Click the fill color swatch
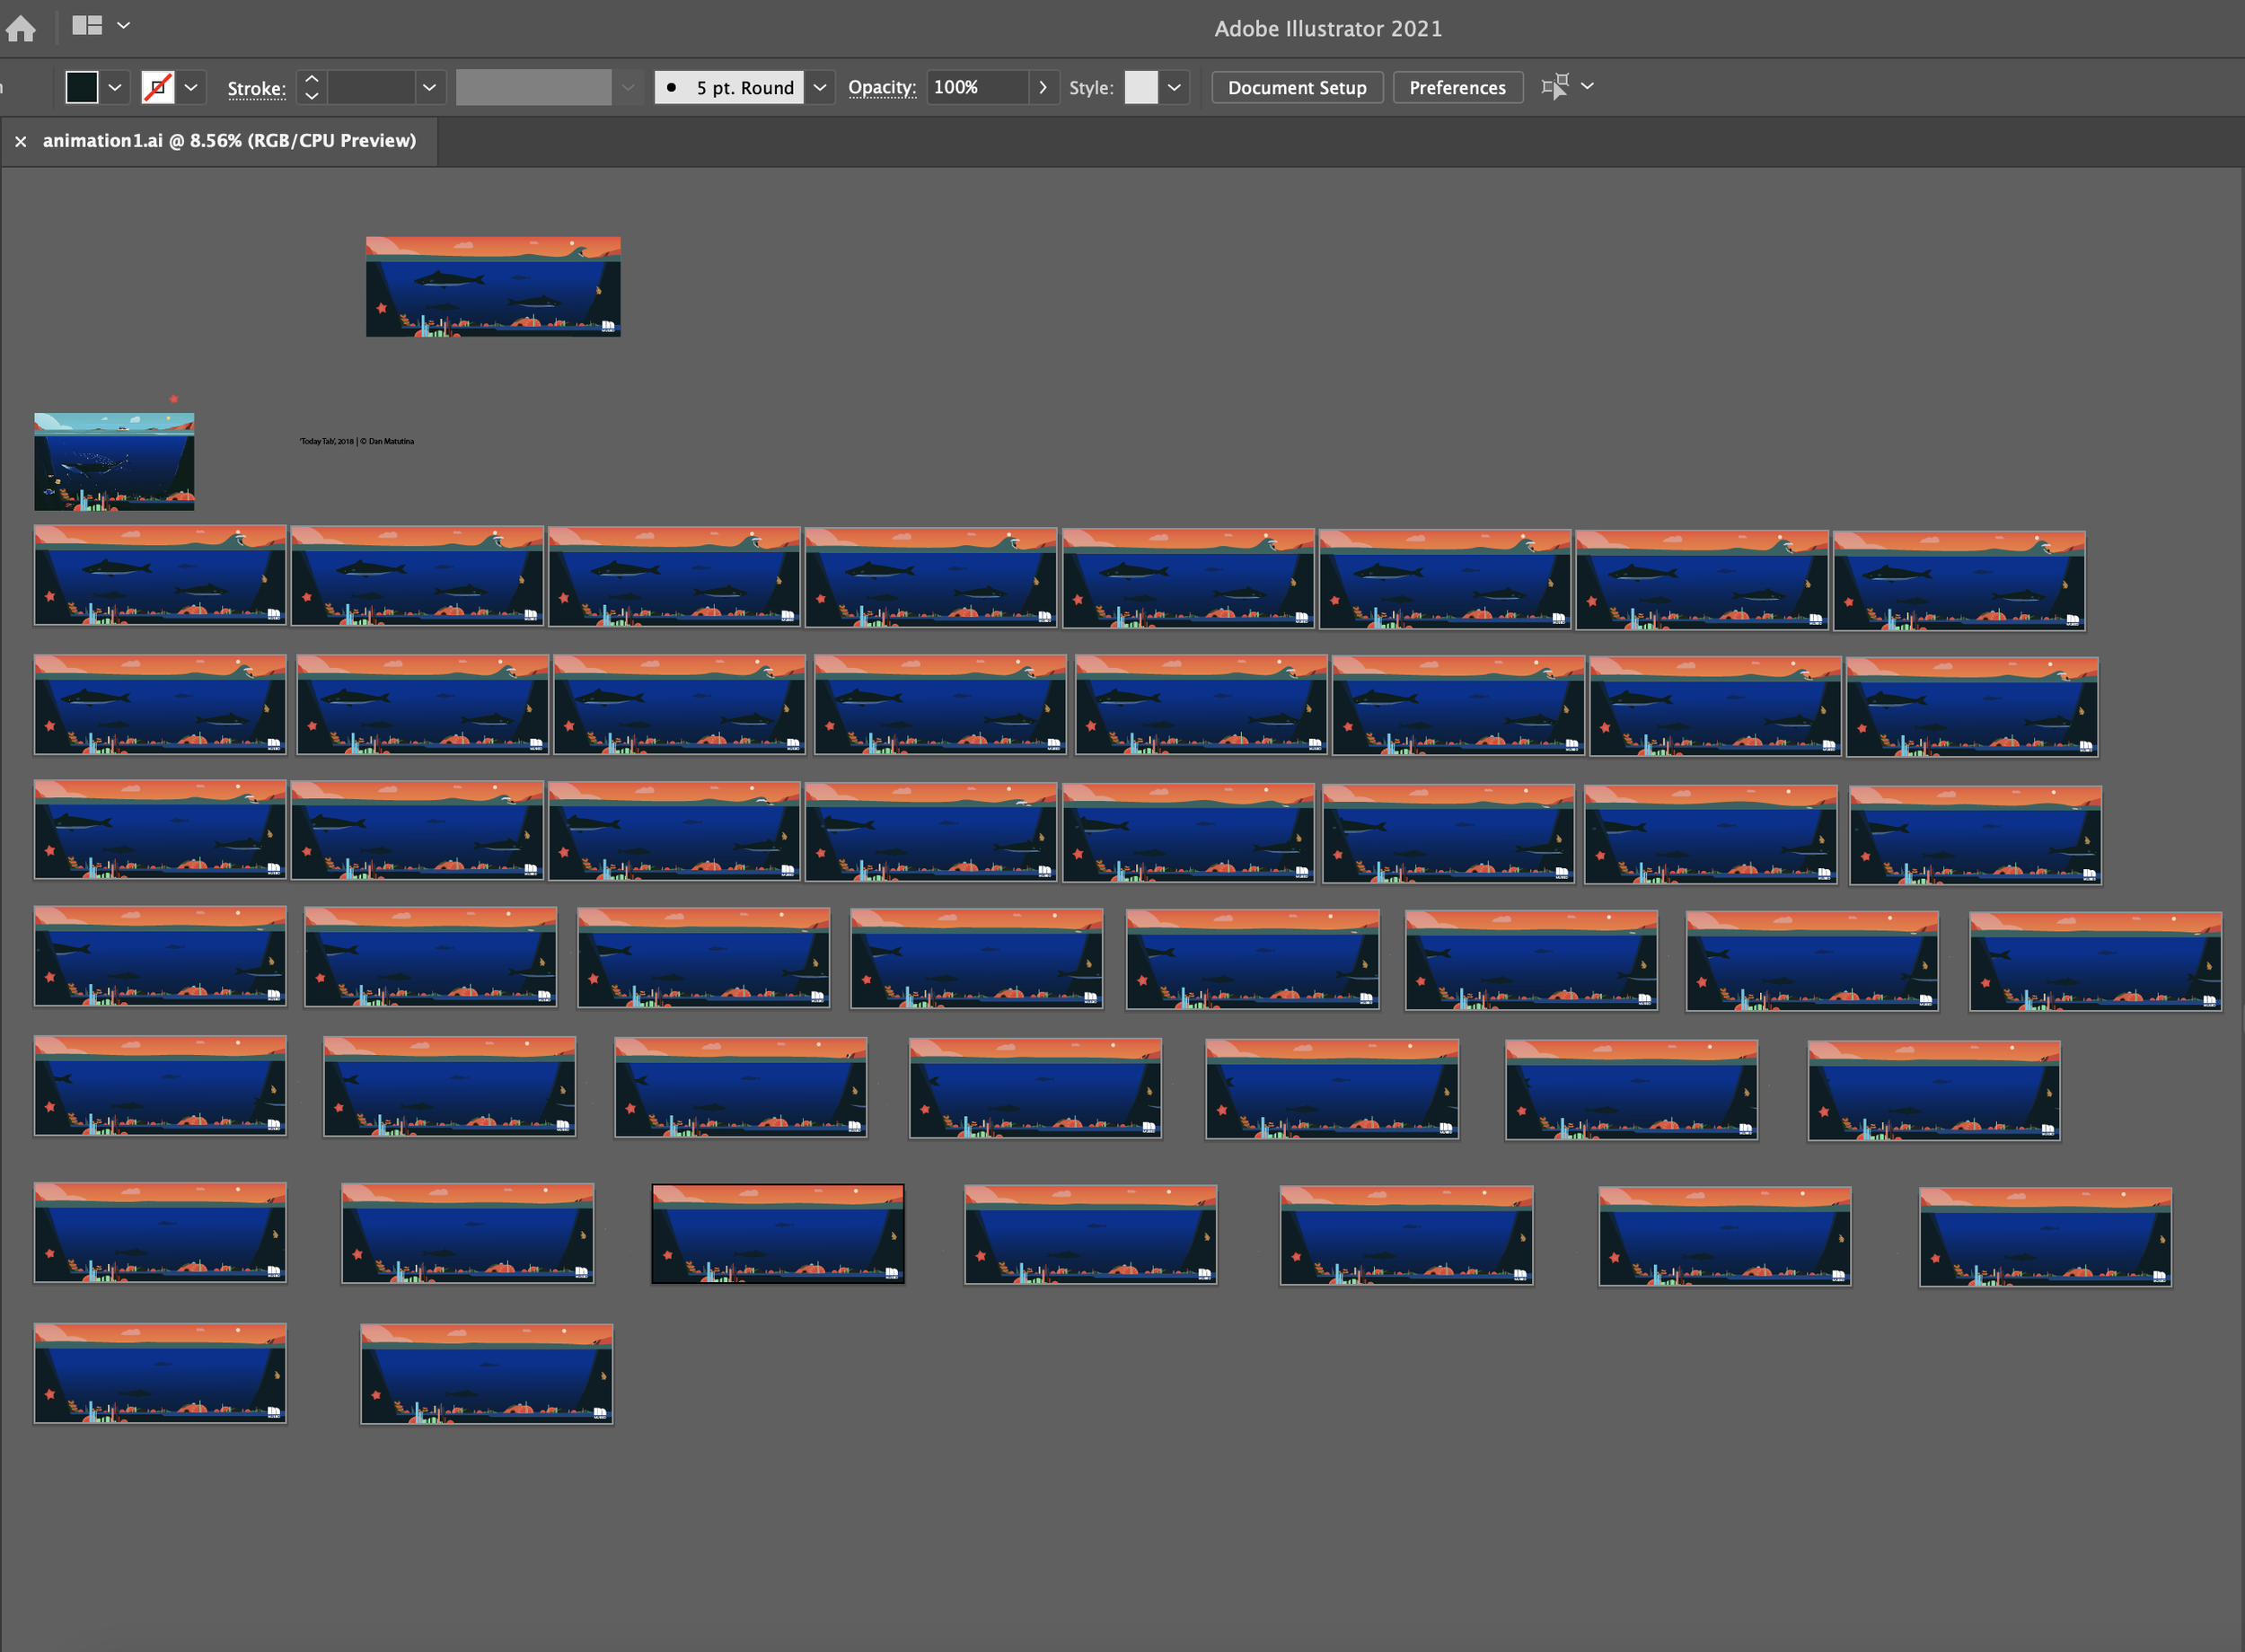This screenshot has width=2245, height=1652. pyautogui.click(x=82, y=88)
